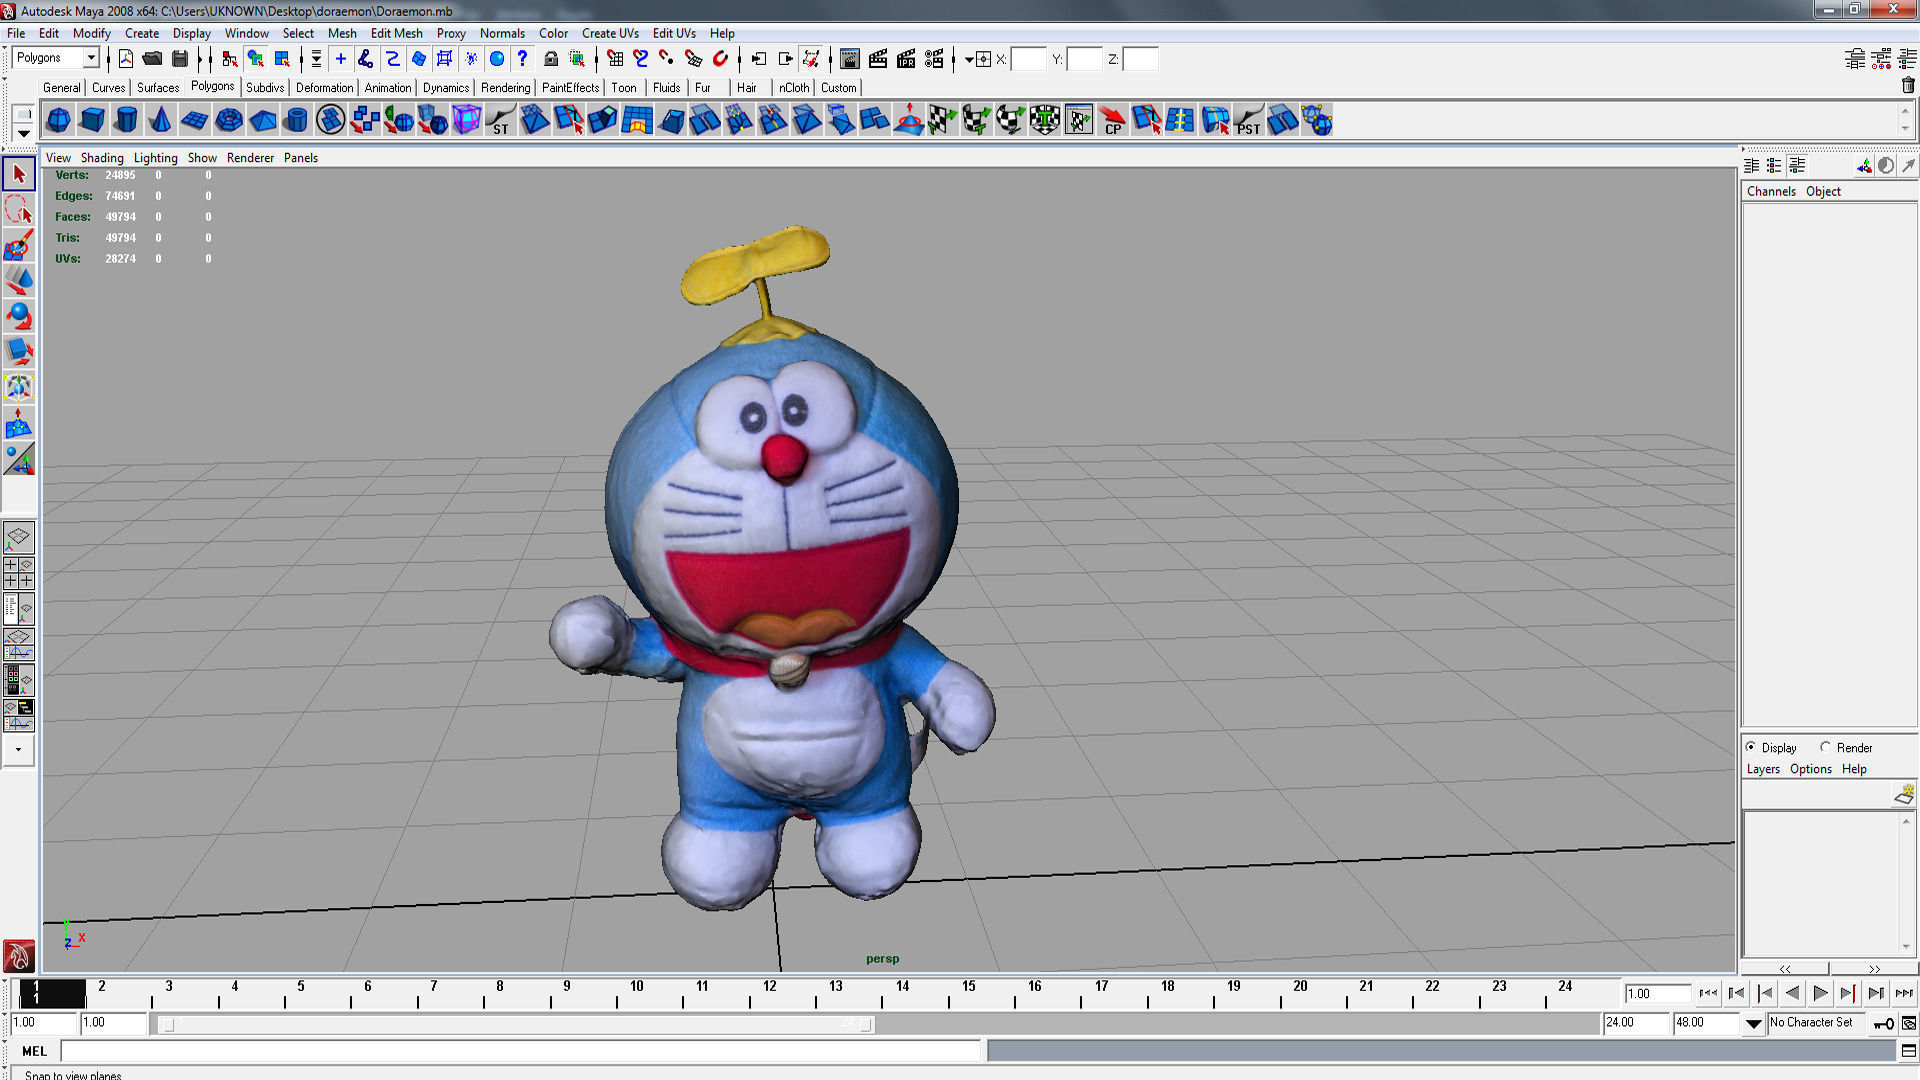Create a polygon plane from shelf
Image resolution: width=1920 pixels, height=1080 pixels.
[x=194, y=121]
